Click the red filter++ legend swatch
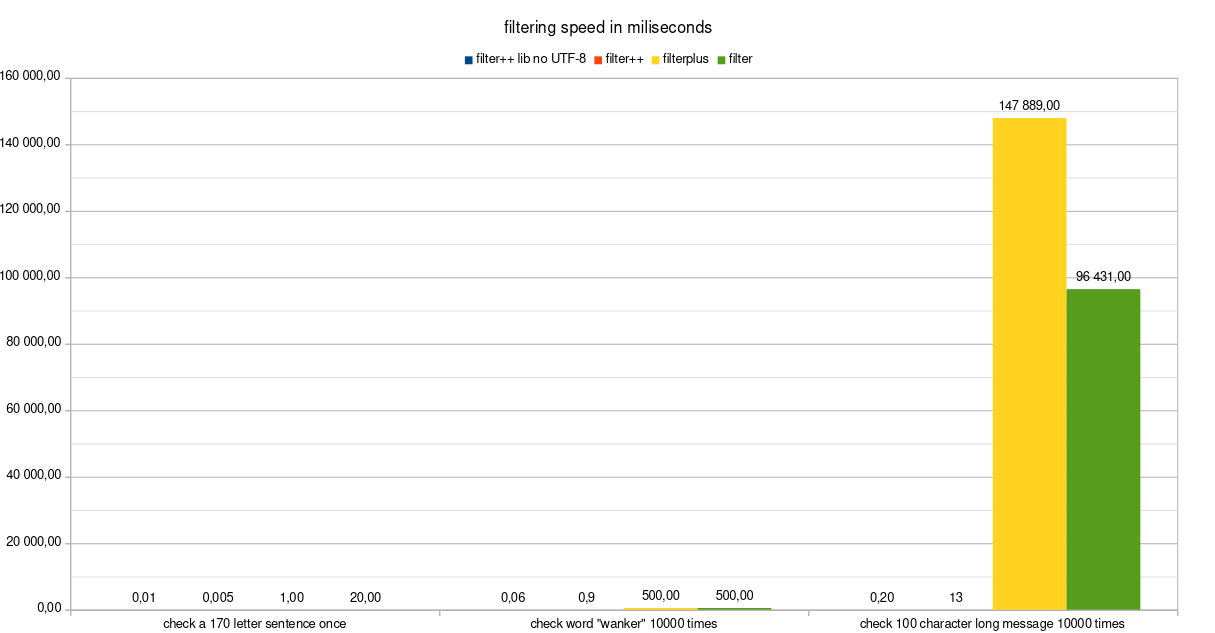The image size is (1215, 633). (x=597, y=60)
